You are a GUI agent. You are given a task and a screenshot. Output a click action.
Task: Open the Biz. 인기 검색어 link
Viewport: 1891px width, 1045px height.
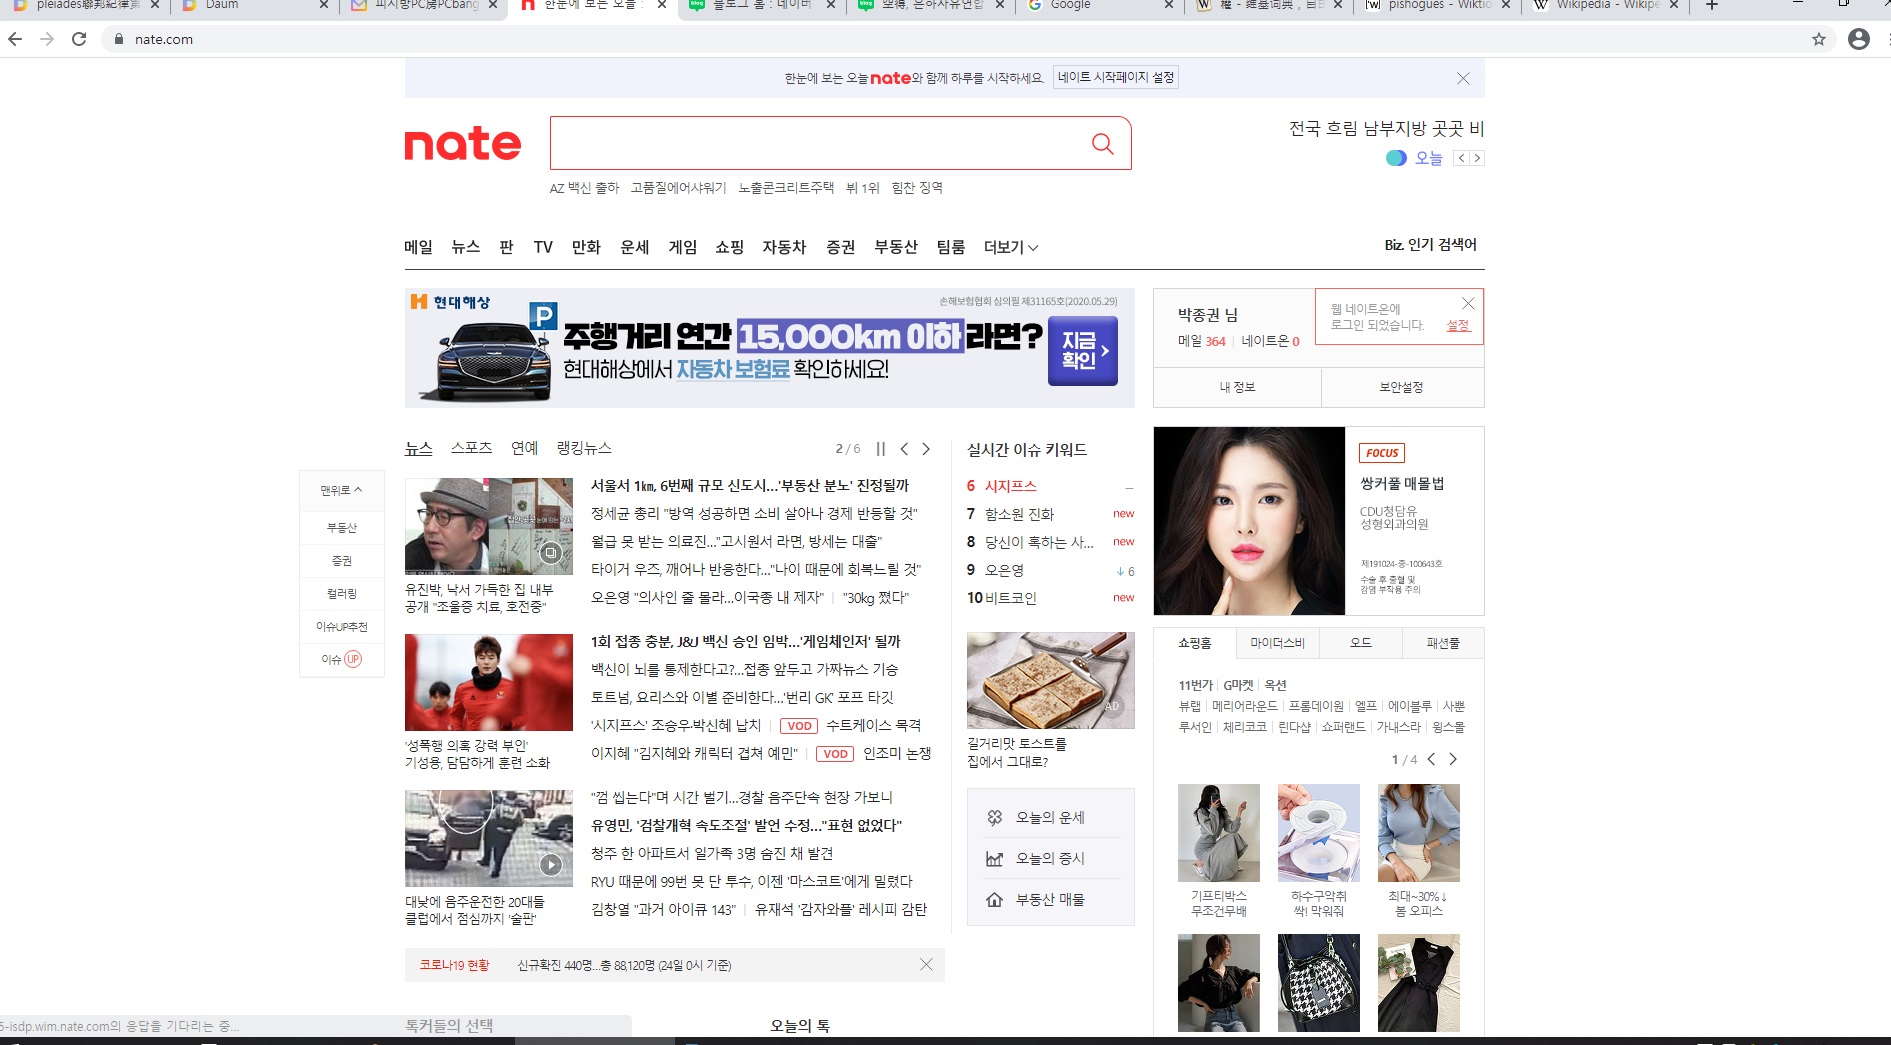[x=1430, y=245]
